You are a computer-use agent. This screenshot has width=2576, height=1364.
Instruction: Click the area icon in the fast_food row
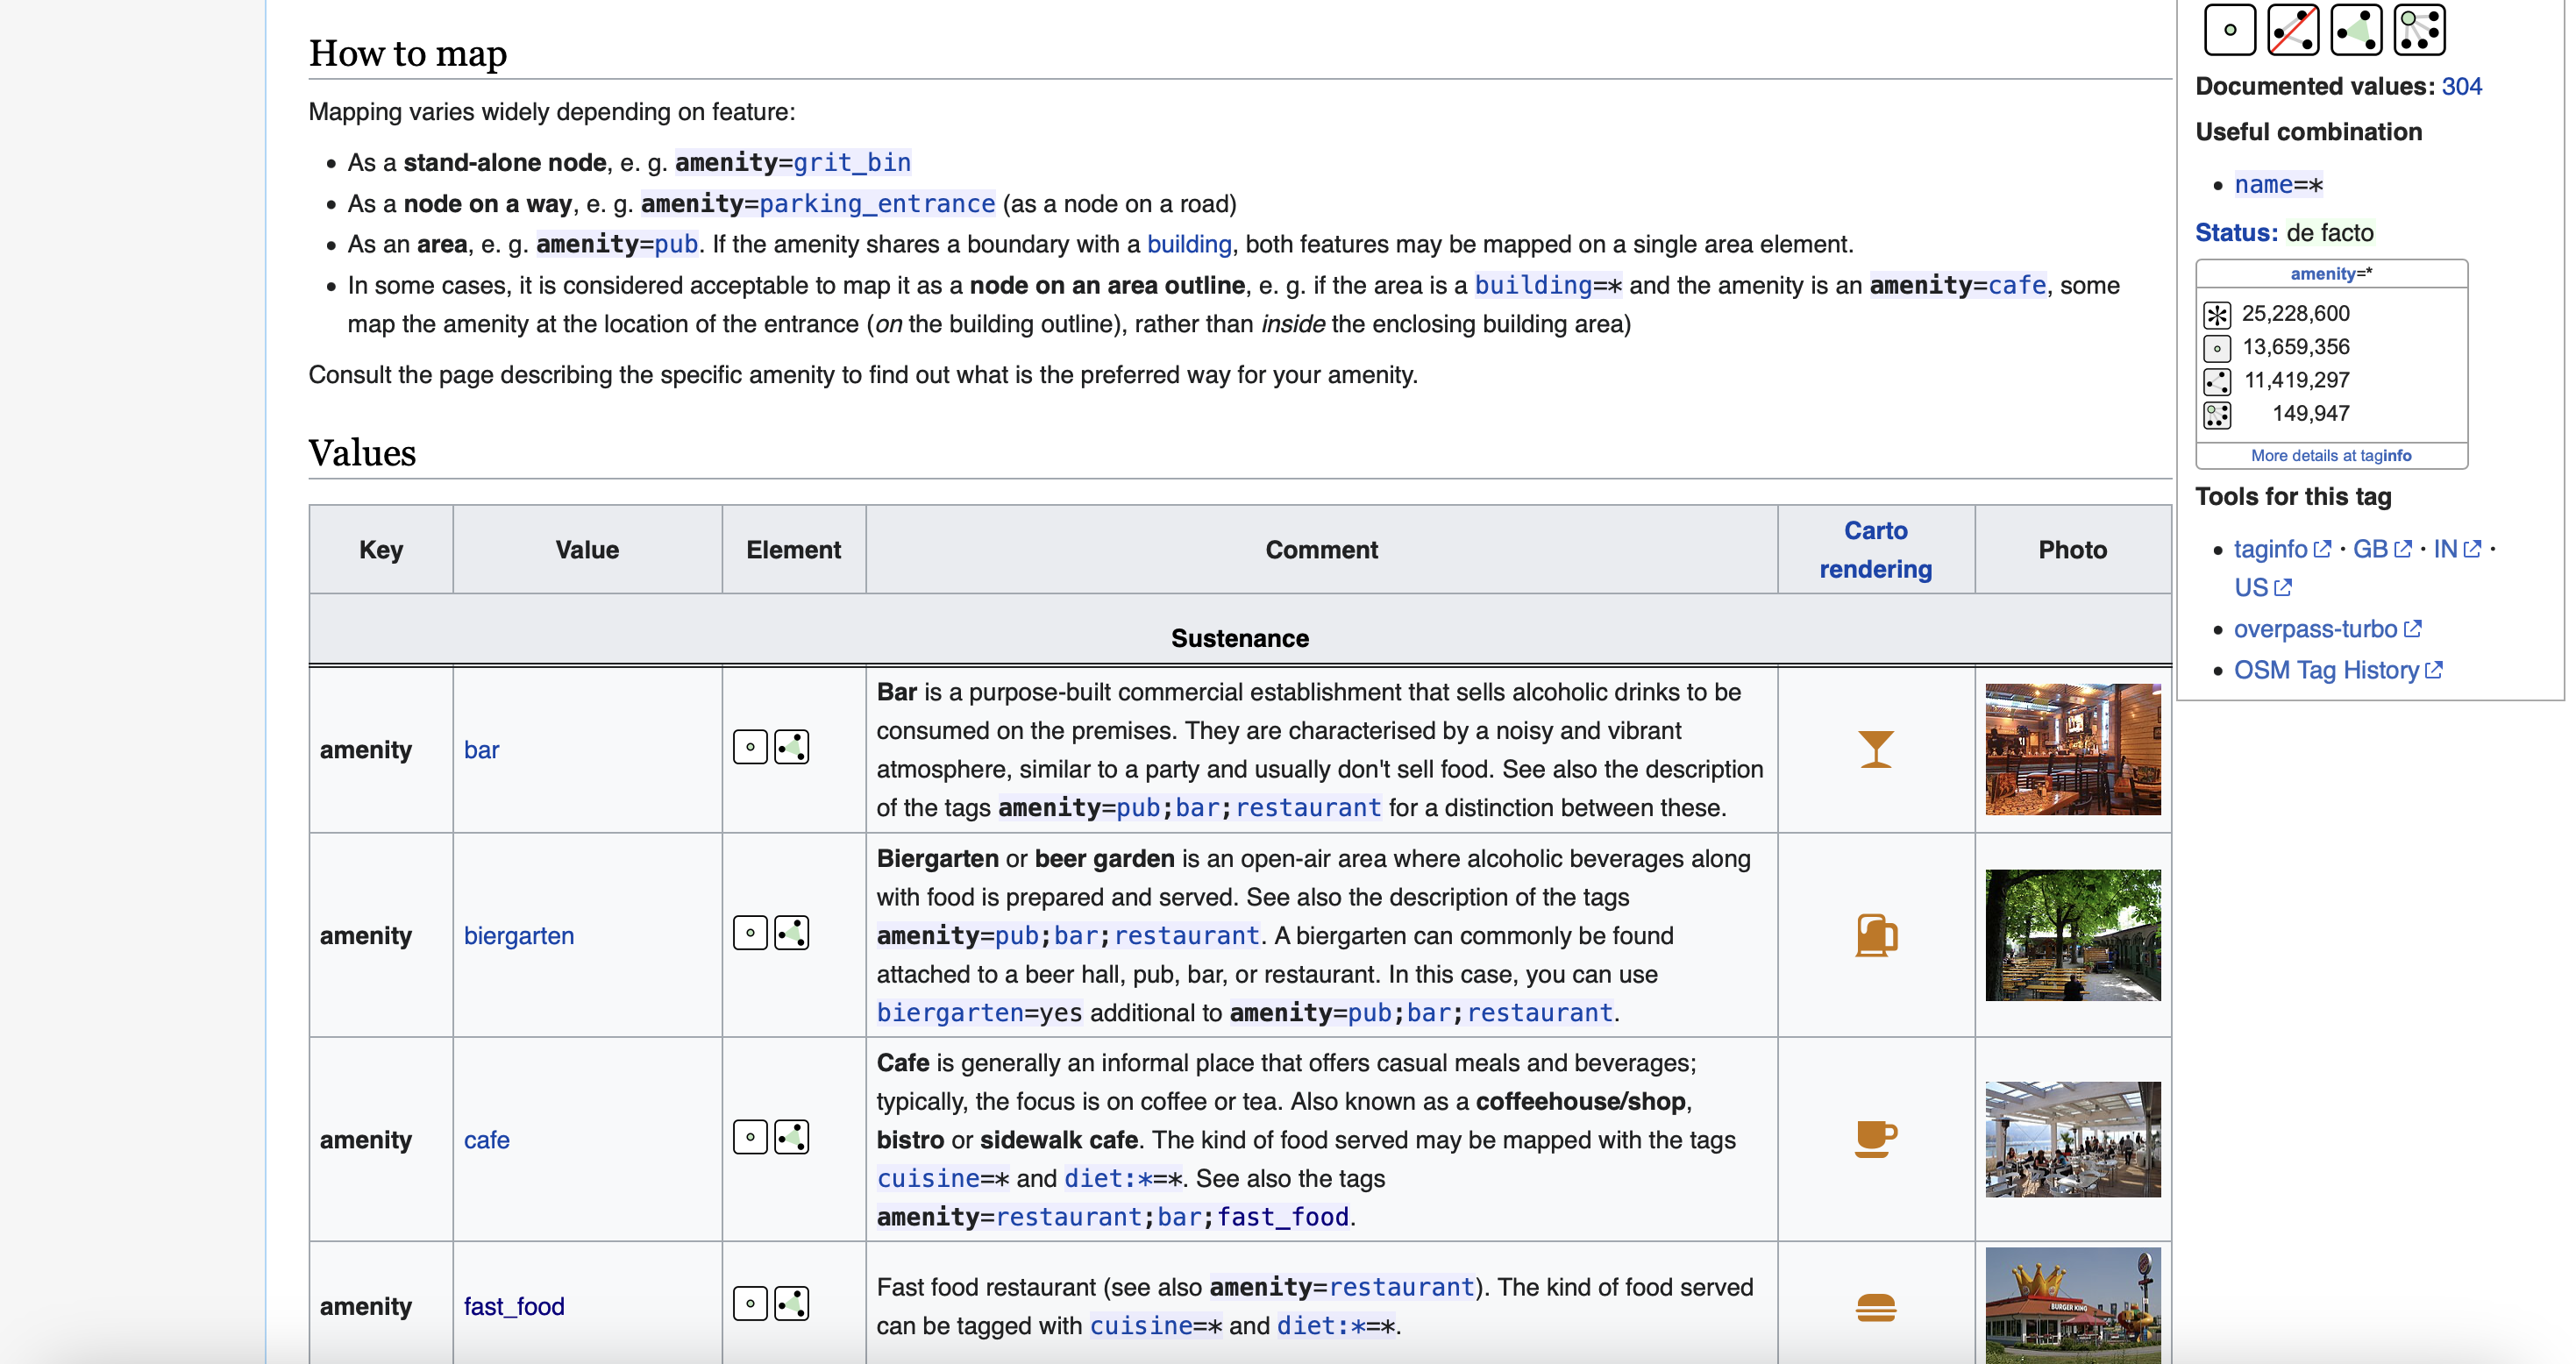tap(791, 1303)
